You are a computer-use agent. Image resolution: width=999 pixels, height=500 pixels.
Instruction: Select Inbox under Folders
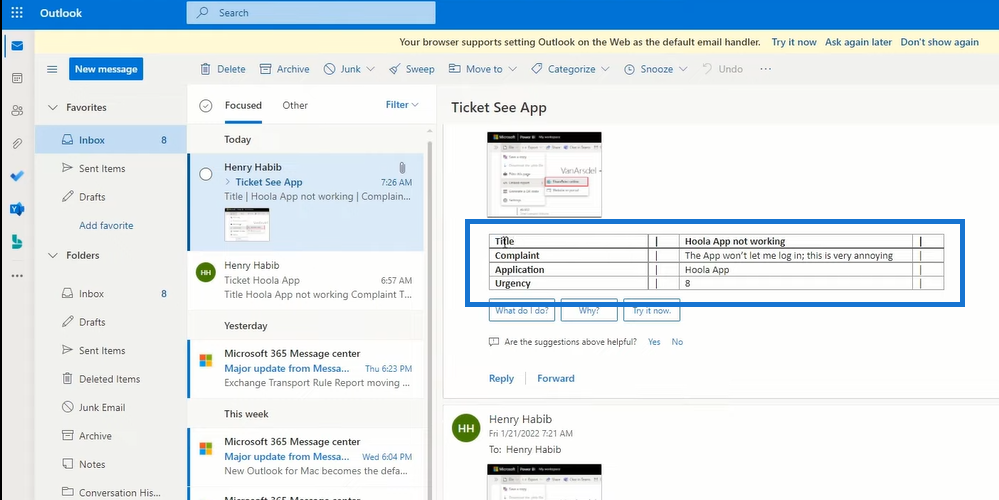point(111,294)
